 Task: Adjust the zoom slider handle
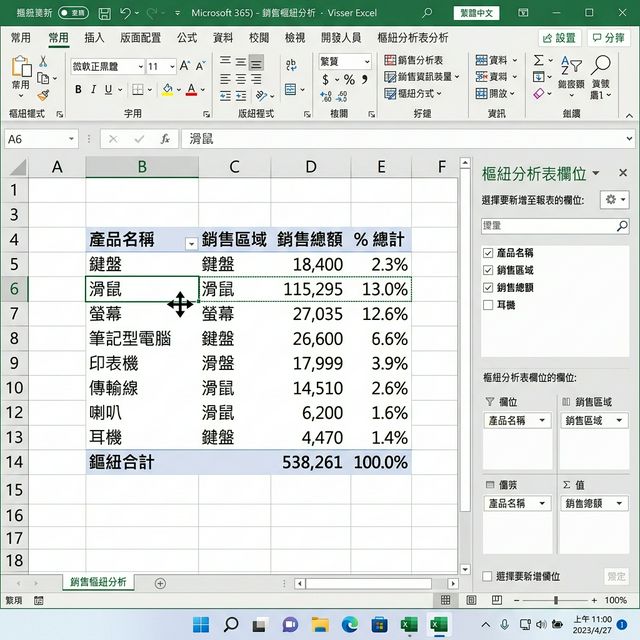point(556,600)
